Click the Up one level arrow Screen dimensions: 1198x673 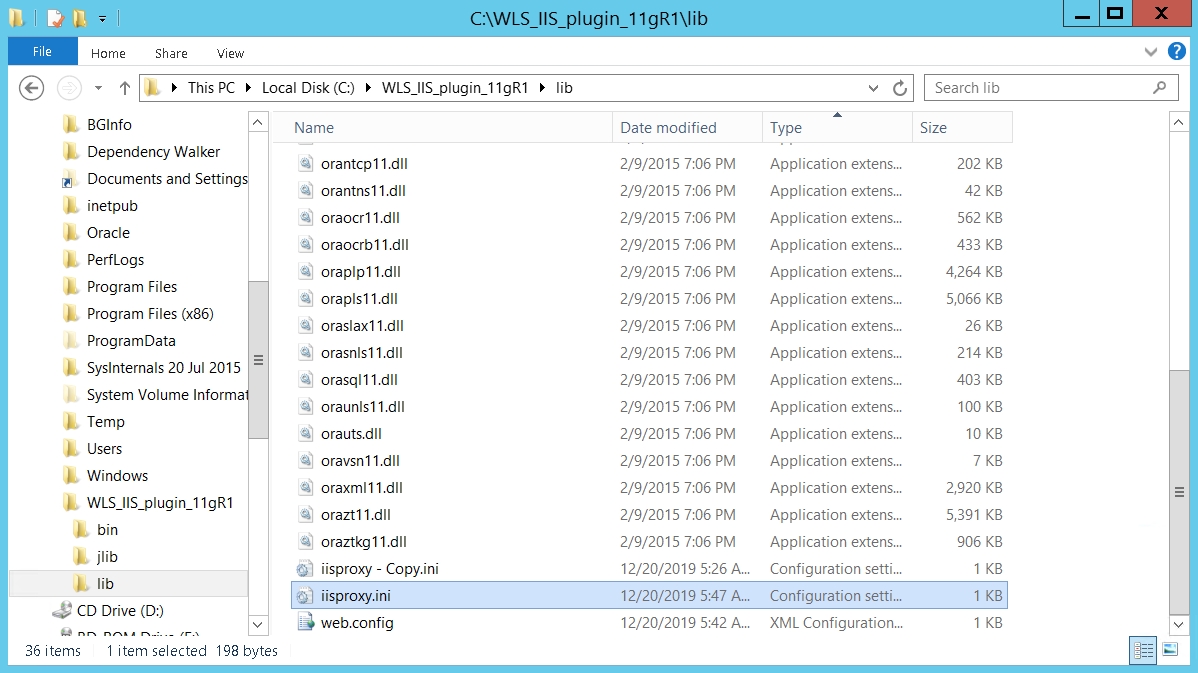click(x=125, y=88)
